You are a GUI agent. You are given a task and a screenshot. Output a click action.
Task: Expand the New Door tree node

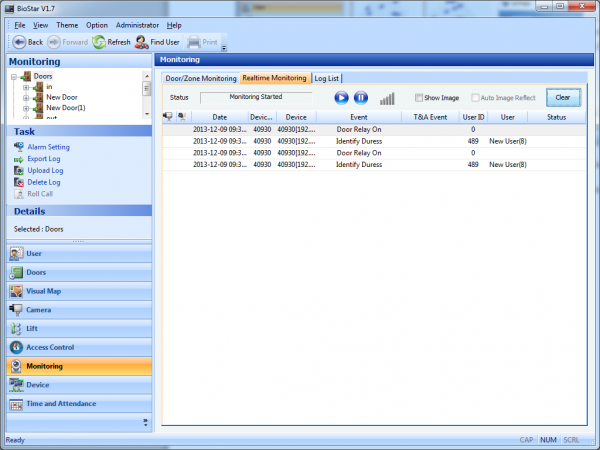pos(26,97)
